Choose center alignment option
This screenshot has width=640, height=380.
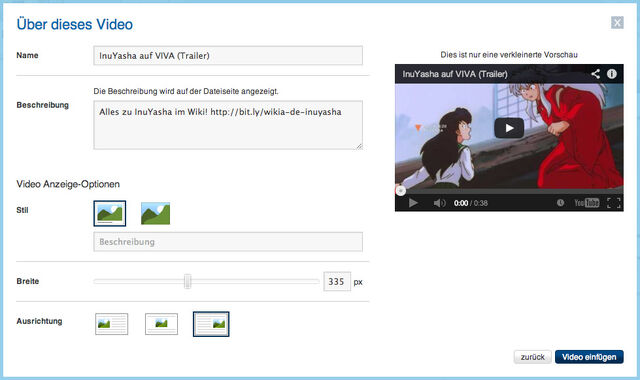(161, 324)
